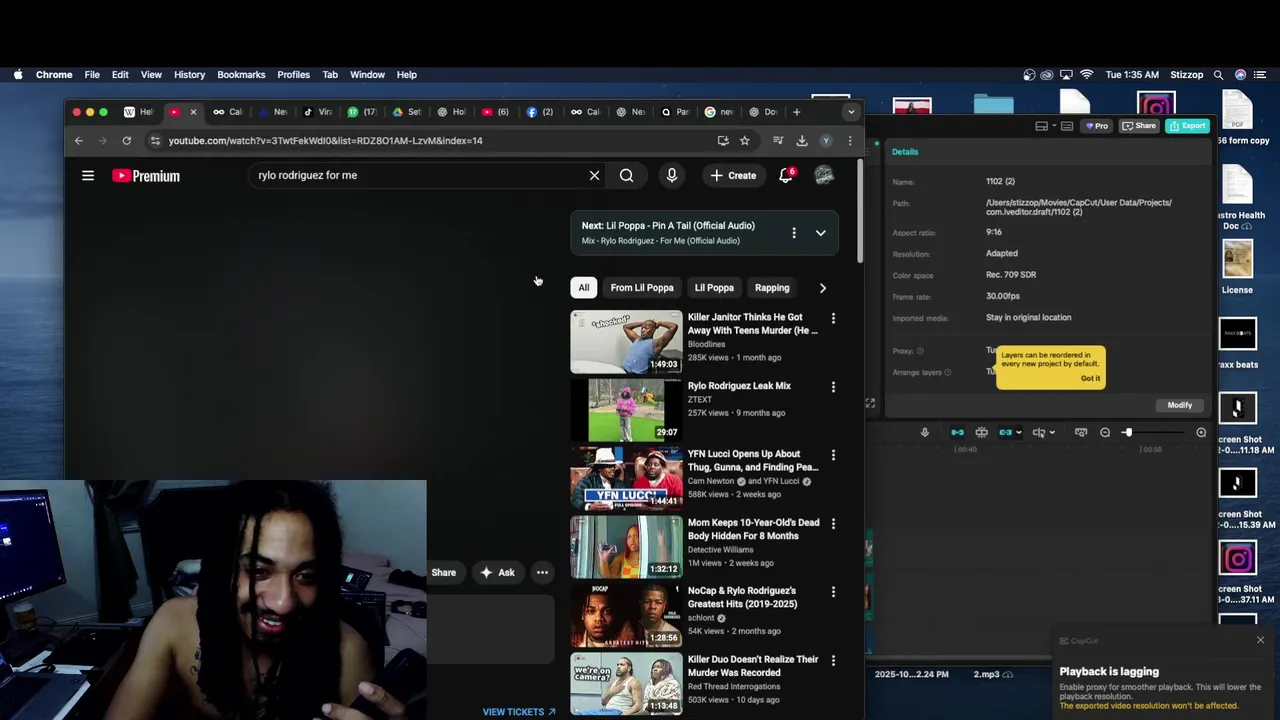Toggle CapCut linkage option
The height and width of the screenshot is (720, 1280).
(1006, 433)
